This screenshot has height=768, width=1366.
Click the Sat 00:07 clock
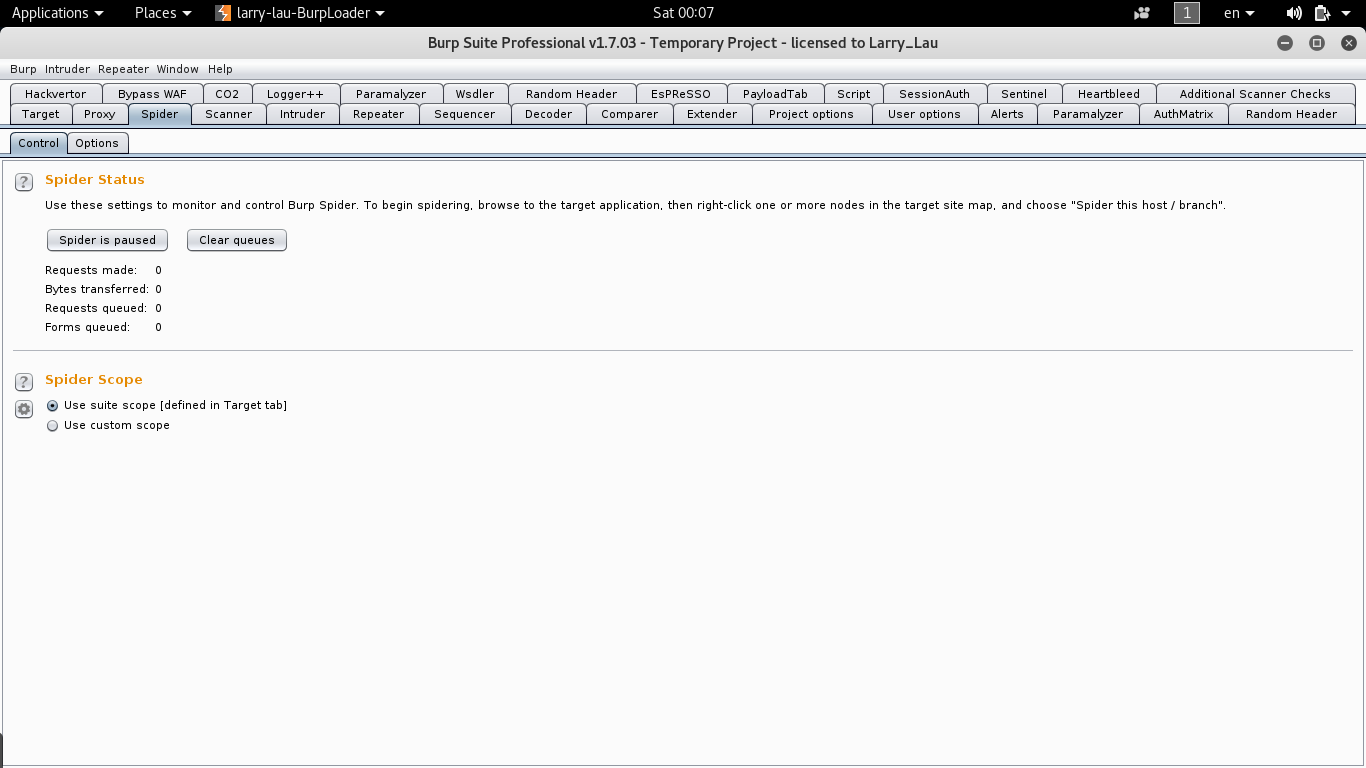[683, 13]
